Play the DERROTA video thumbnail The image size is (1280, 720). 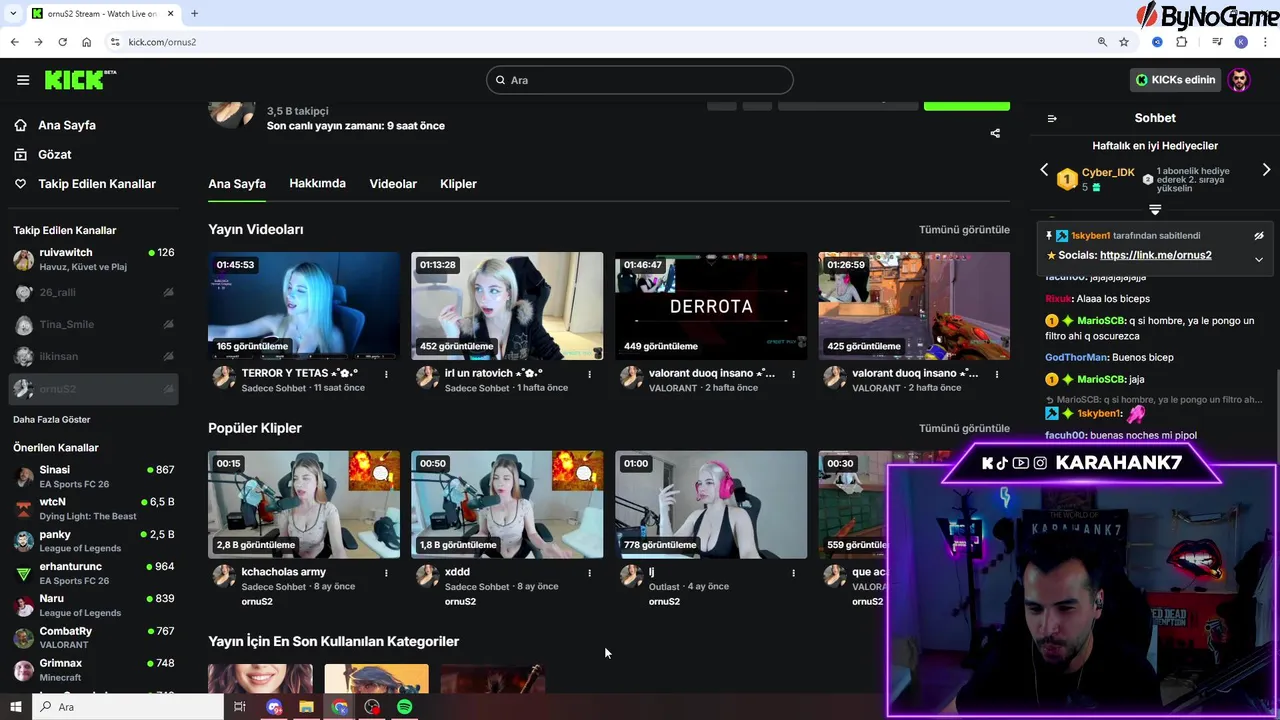711,305
